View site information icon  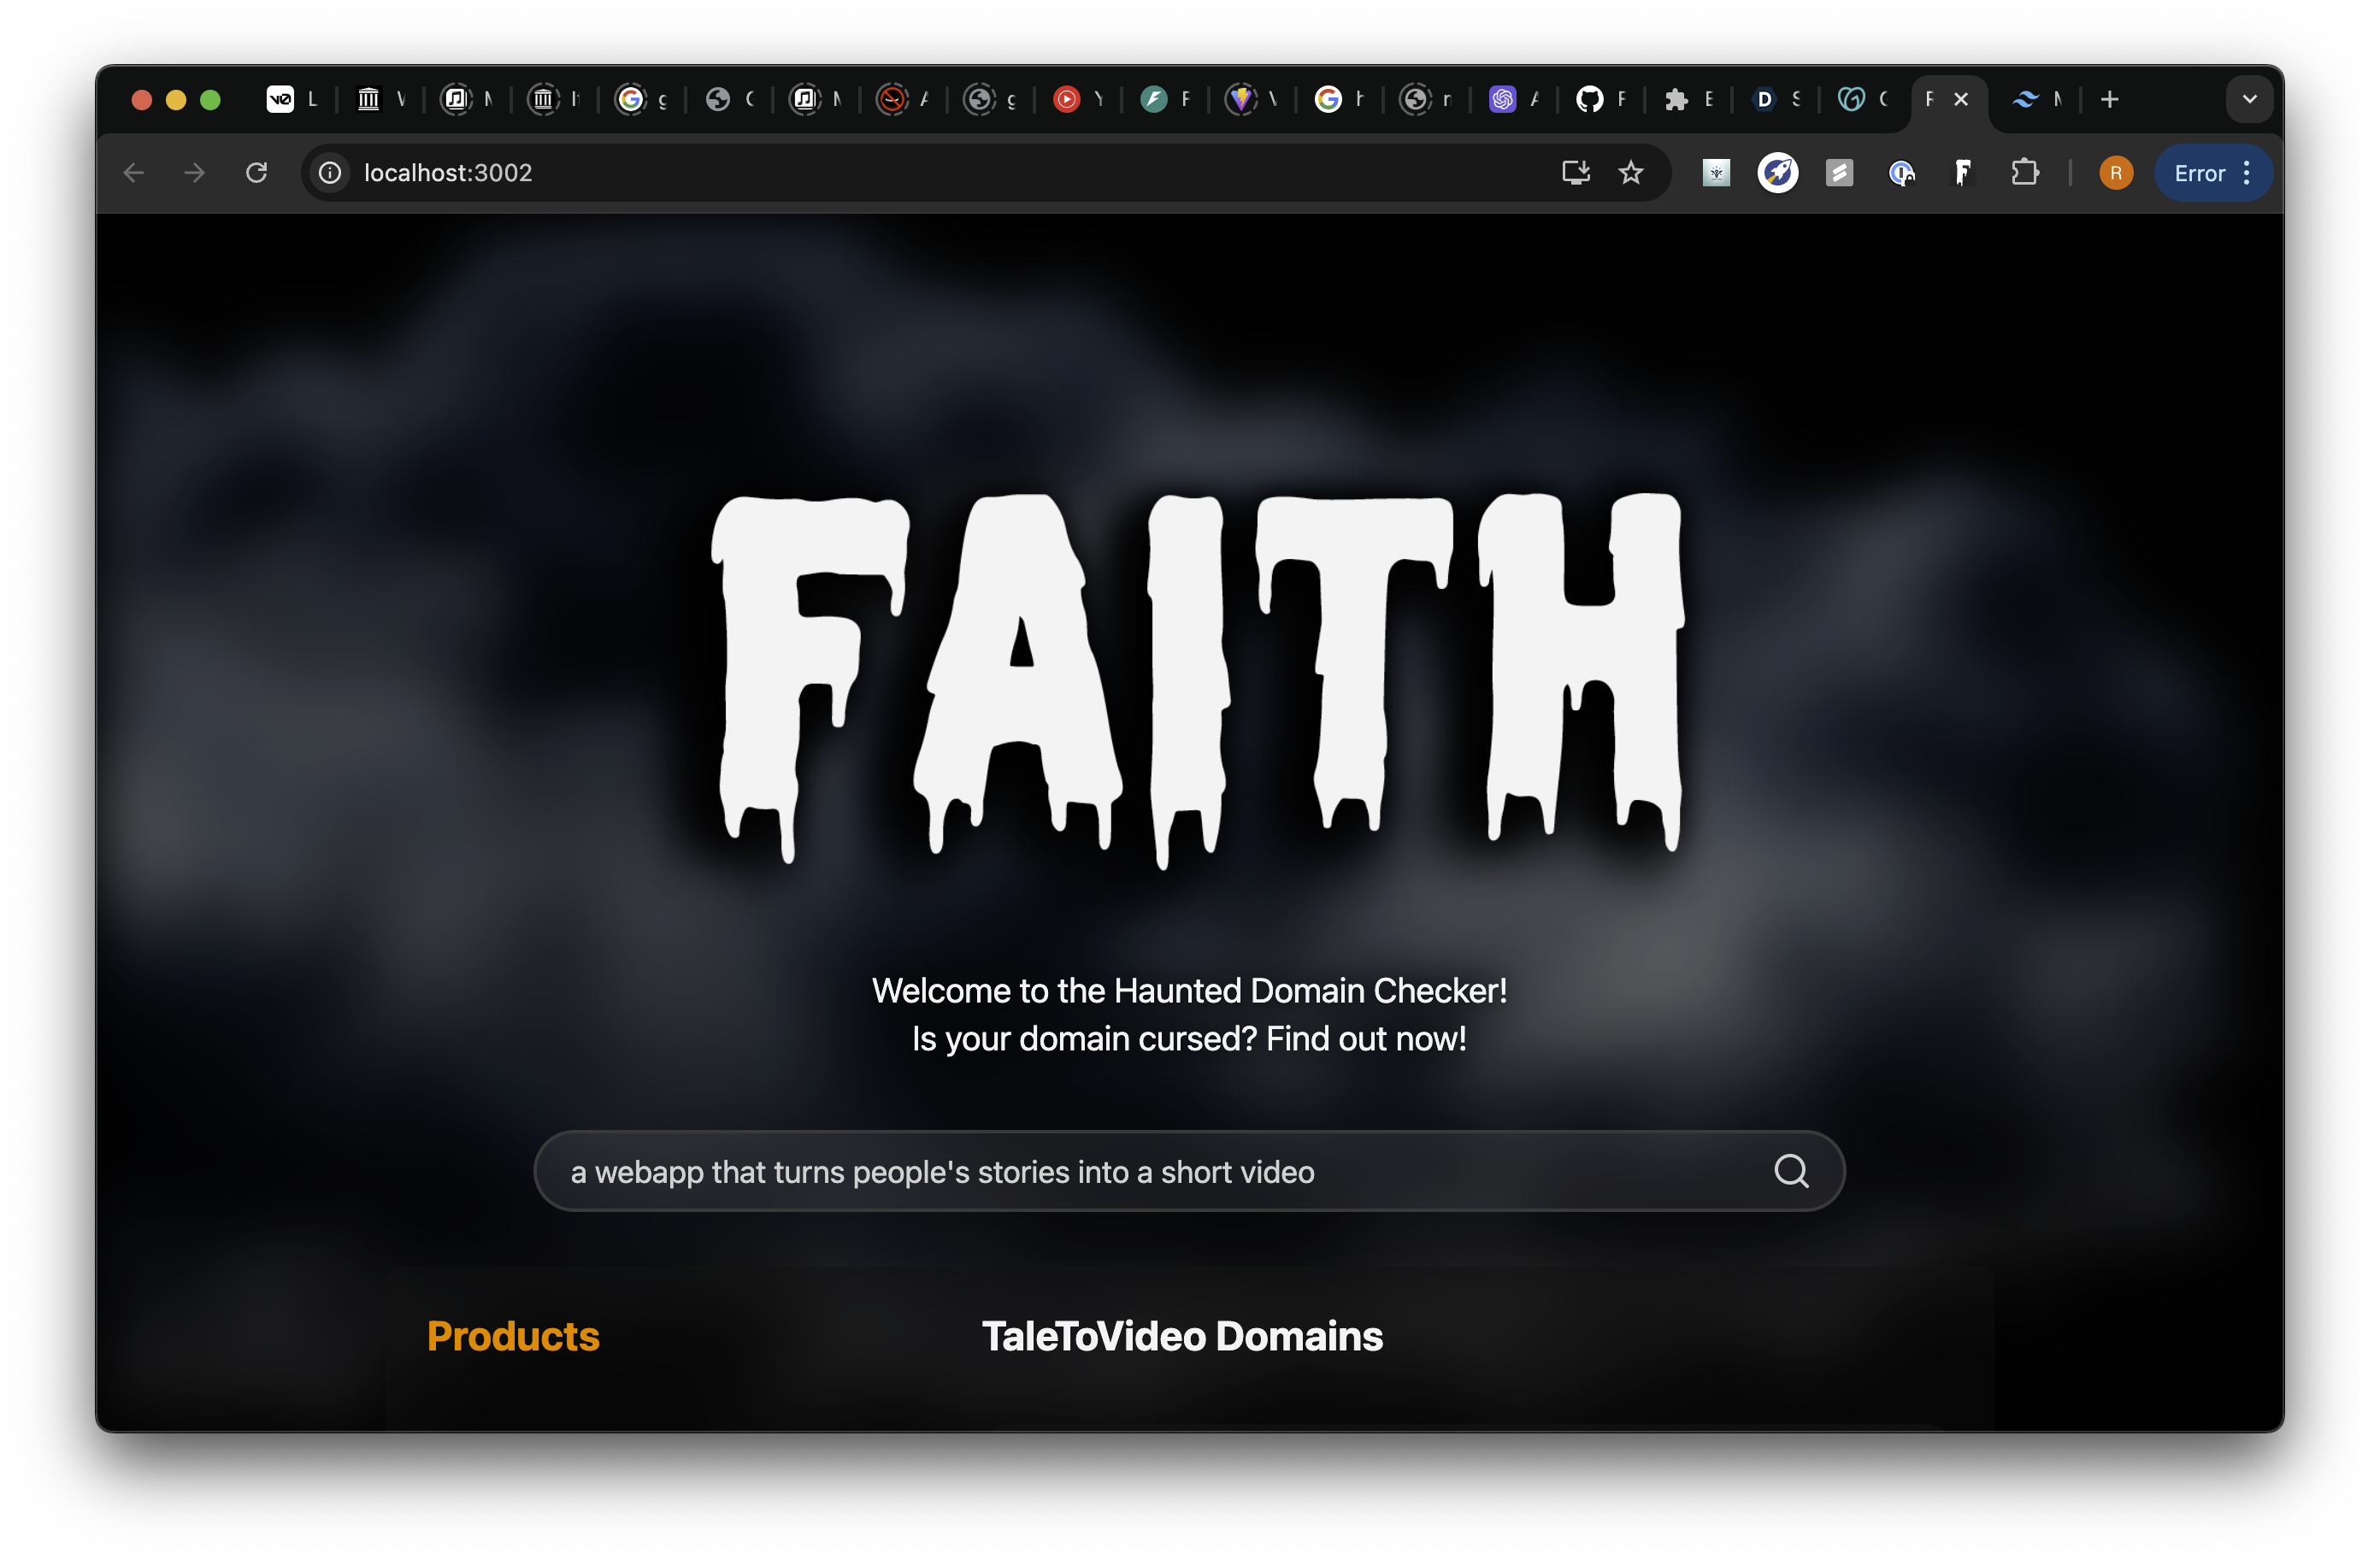330,173
